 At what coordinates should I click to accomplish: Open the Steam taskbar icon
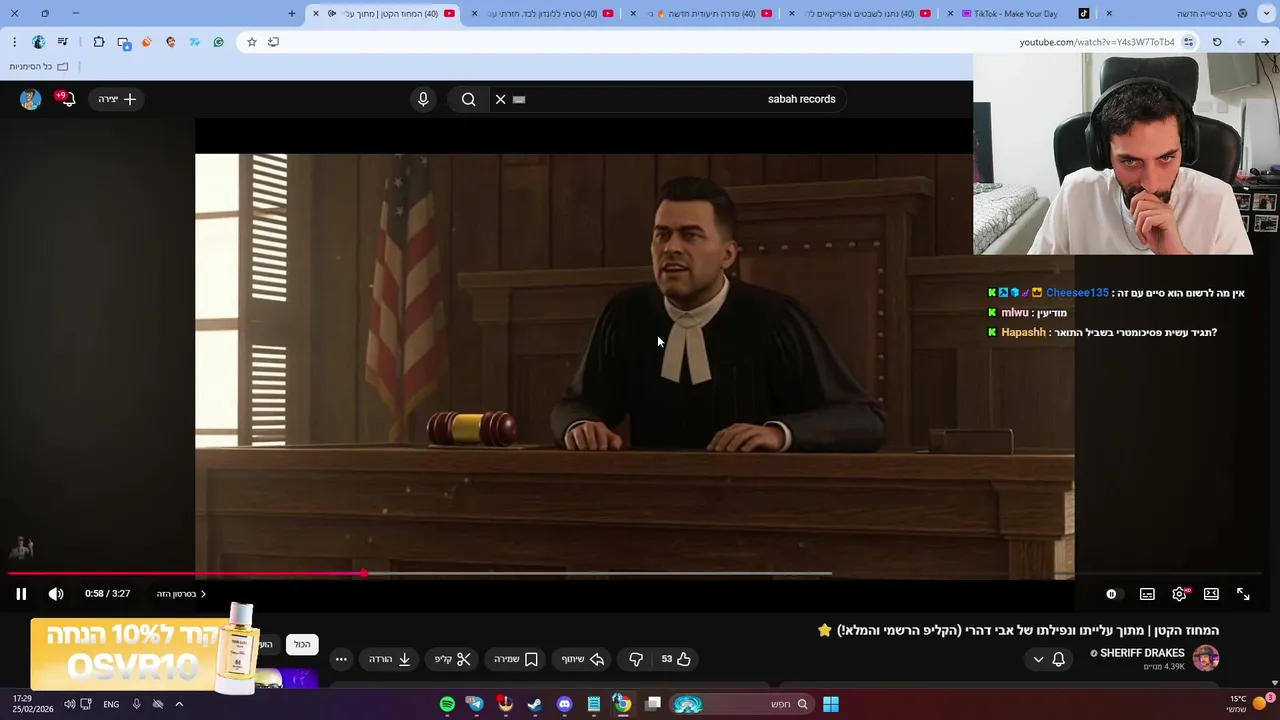pyautogui.click(x=535, y=704)
